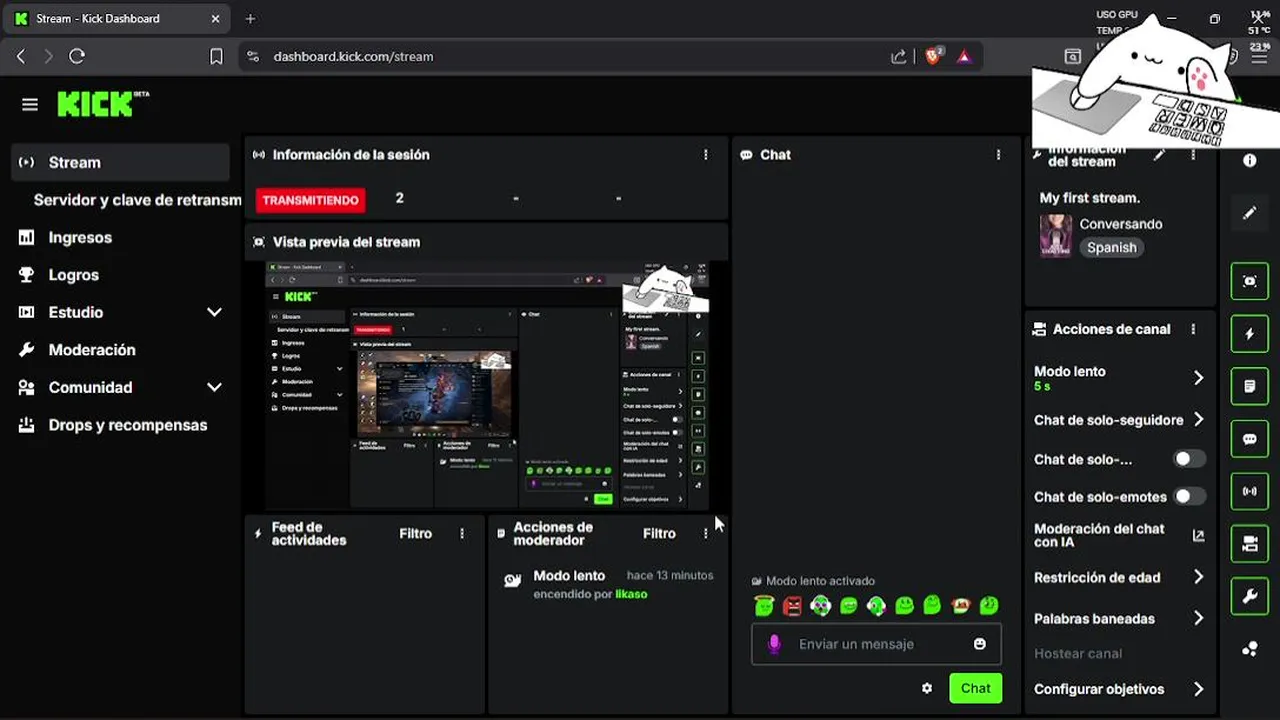Click the Brave Shields lion icon
This screenshot has height=720, width=1280.
click(x=933, y=56)
